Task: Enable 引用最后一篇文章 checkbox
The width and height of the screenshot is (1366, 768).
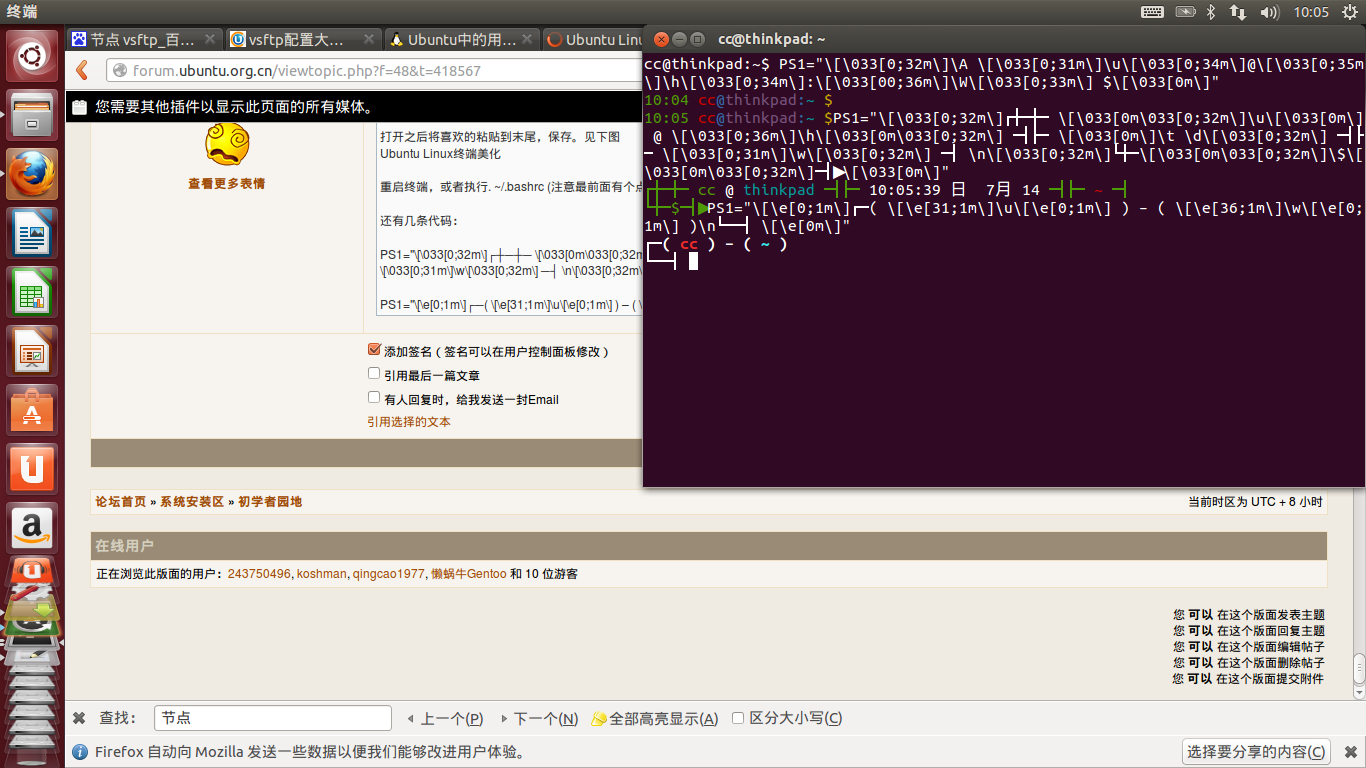Action: pos(374,374)
